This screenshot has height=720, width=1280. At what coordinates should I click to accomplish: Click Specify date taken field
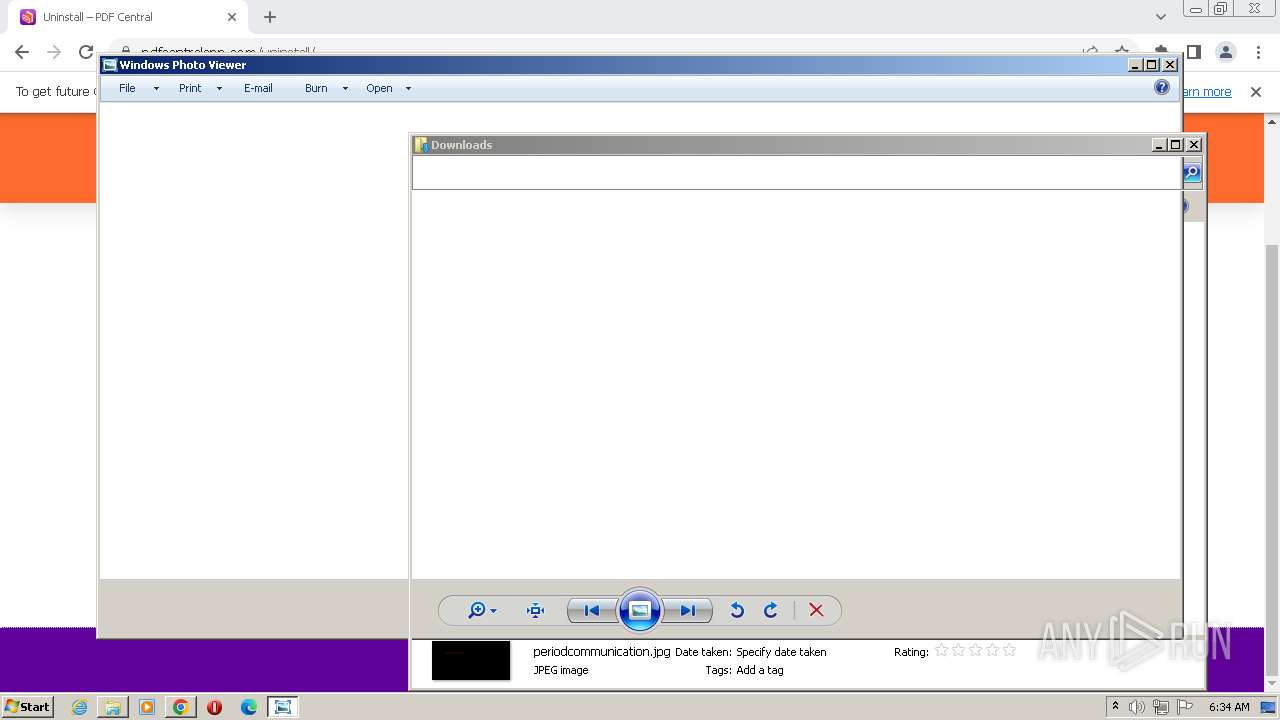point(781,652)
